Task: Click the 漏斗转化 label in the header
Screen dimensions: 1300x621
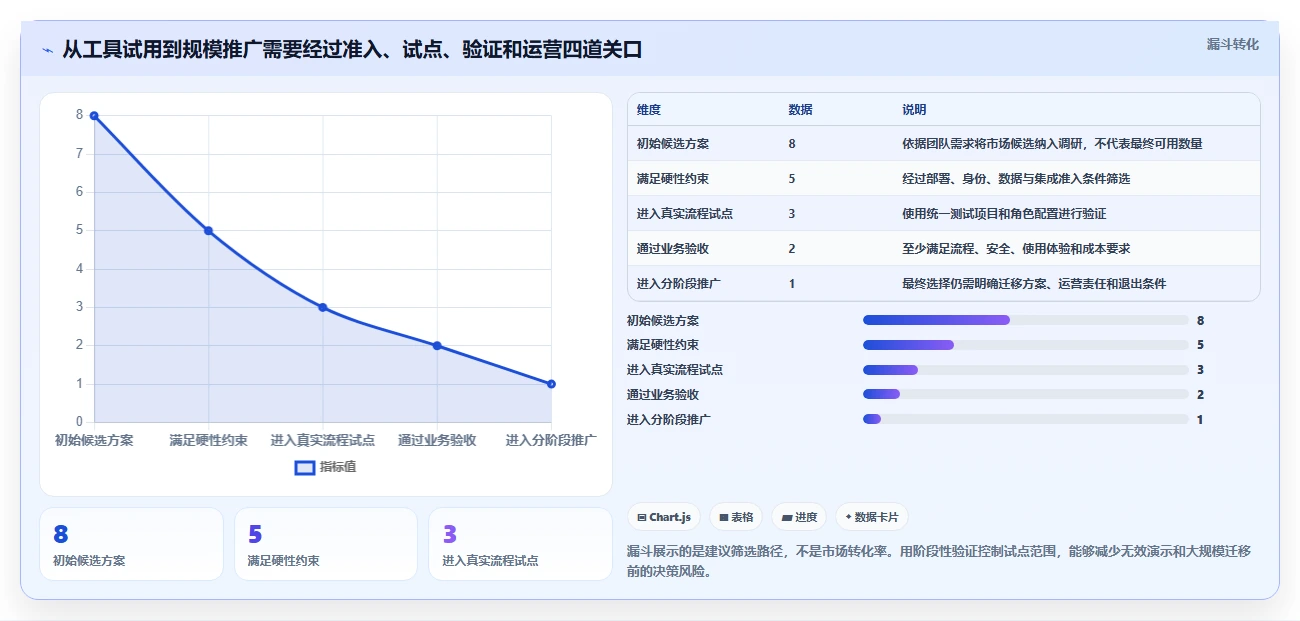Action: [x=1232, y=45]
